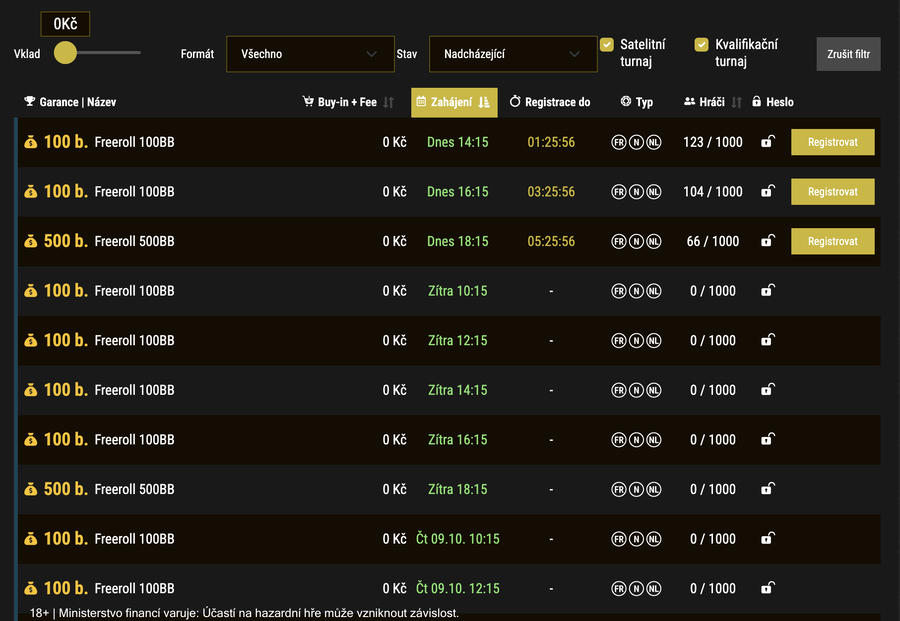900x621 pixels.
Task: Click the padlock icon beside Heslo header
Action: coord(757,102)
